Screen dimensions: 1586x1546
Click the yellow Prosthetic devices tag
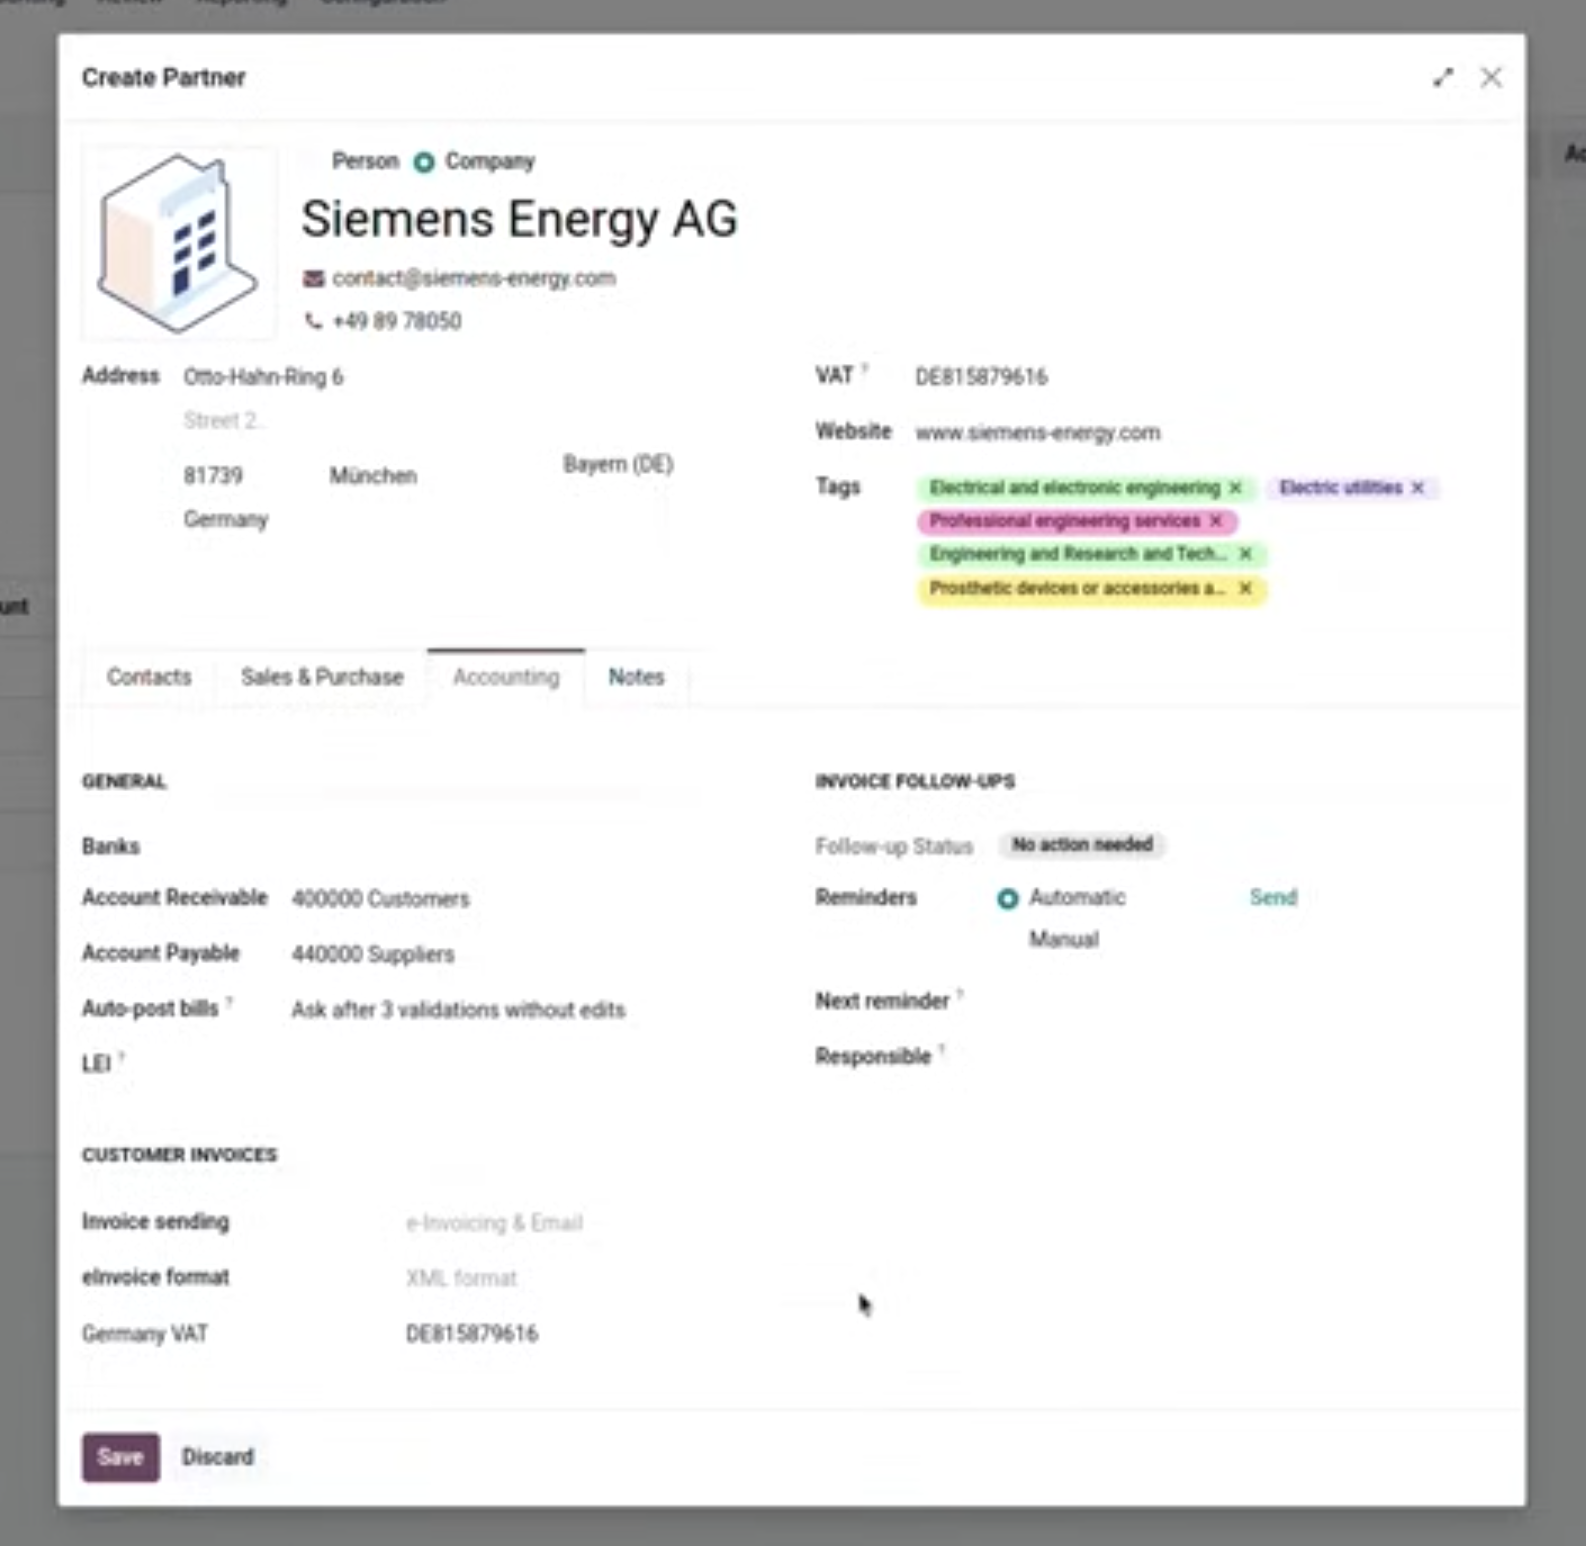1075,588
